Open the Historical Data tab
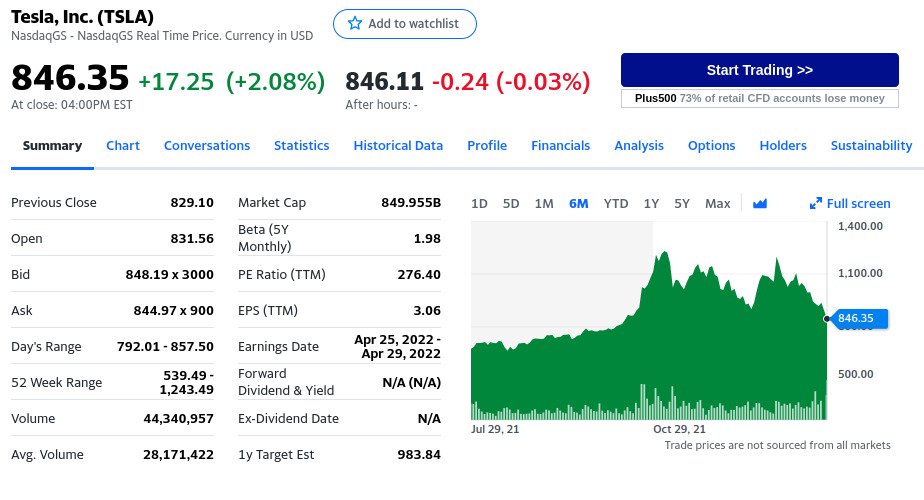This screenshot has height=500, width=924. pyautogui.click(x=398, y=146)
